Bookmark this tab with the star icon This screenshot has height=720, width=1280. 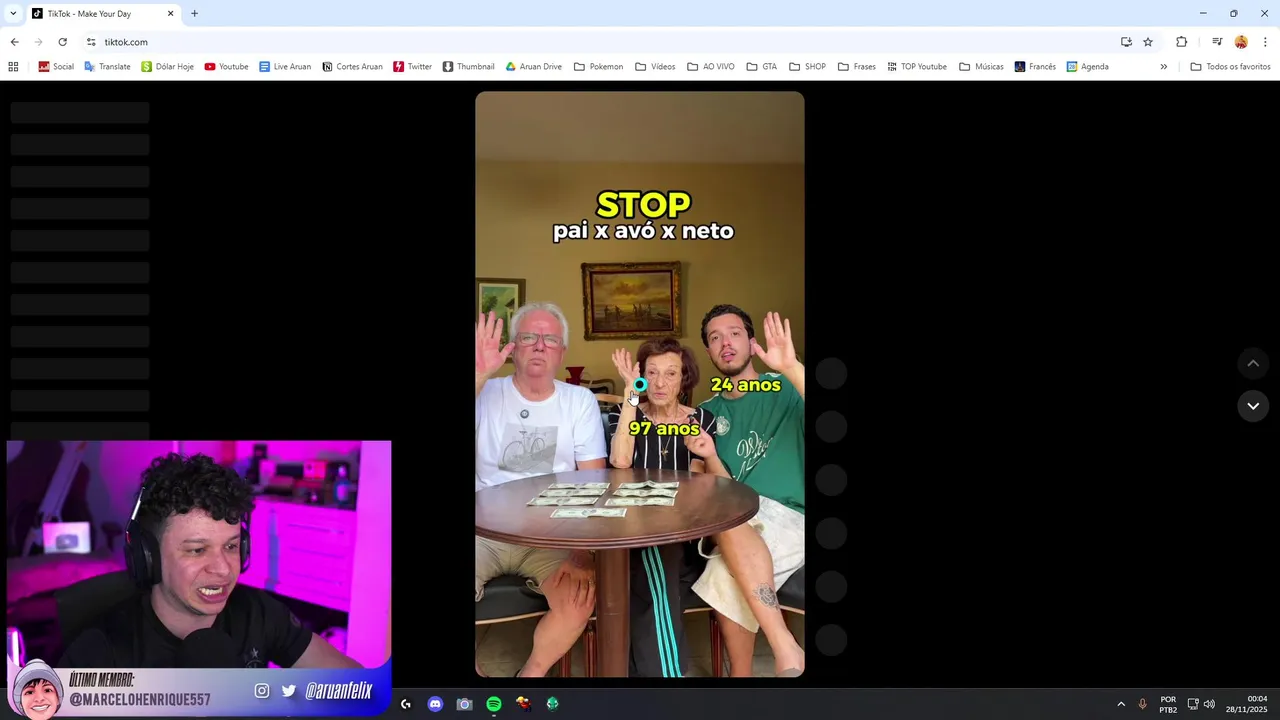coord(1148,42)
